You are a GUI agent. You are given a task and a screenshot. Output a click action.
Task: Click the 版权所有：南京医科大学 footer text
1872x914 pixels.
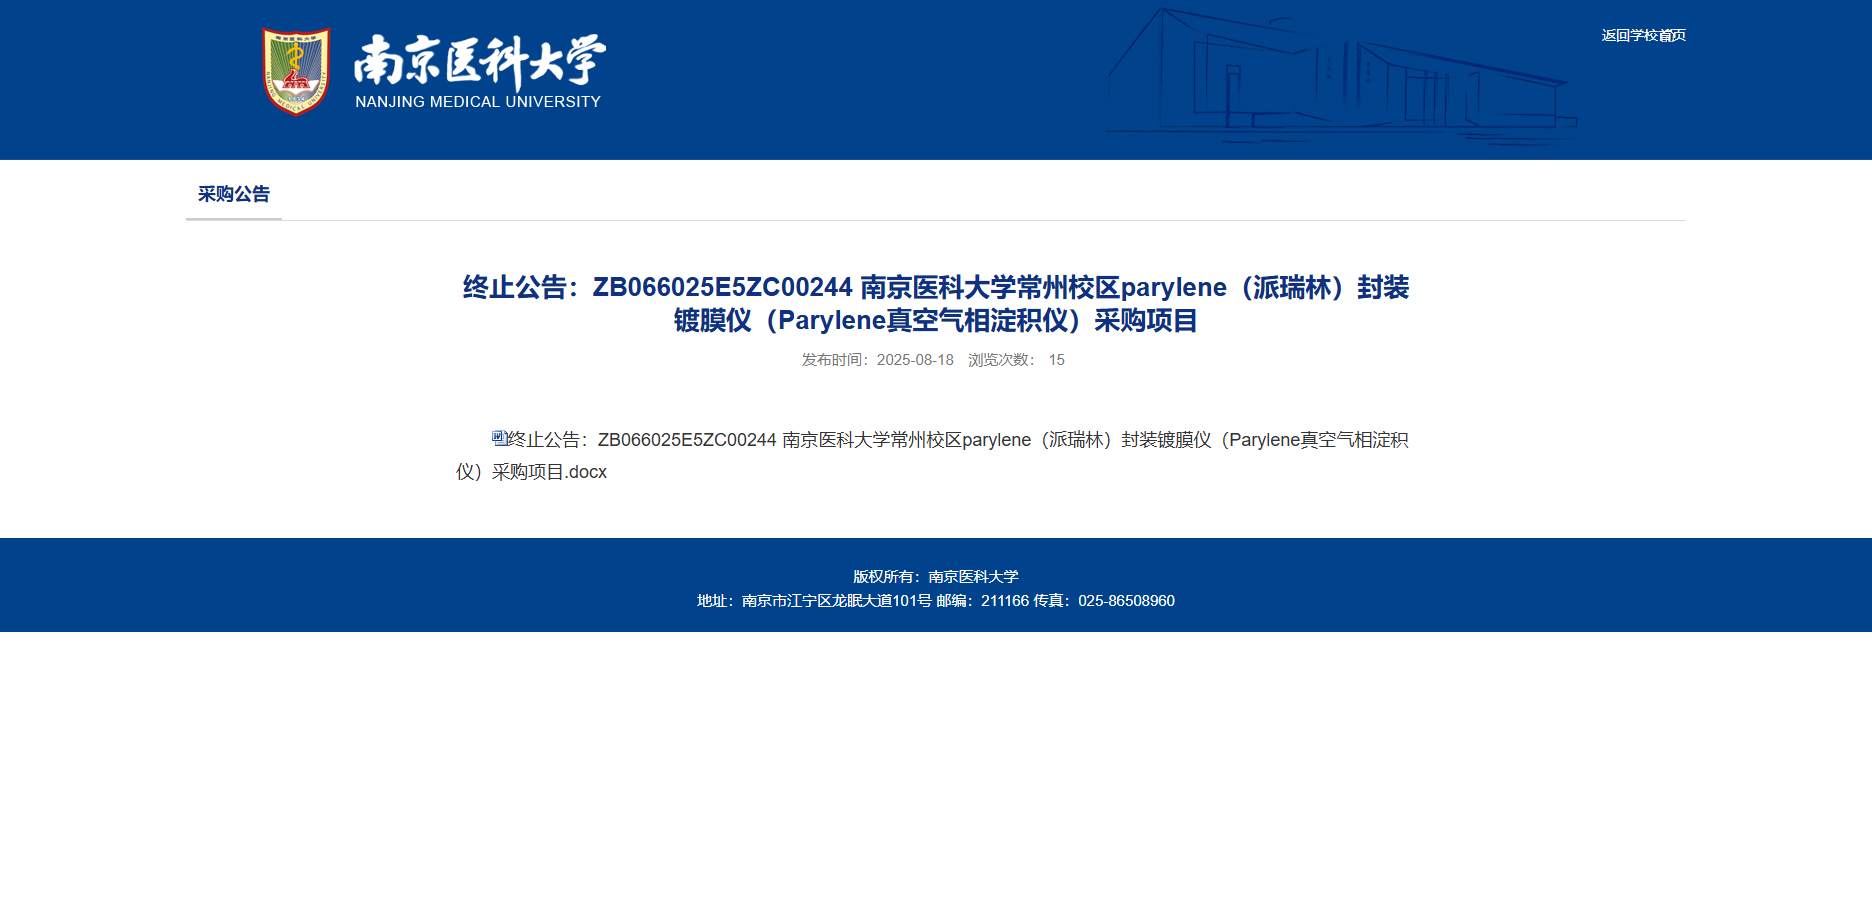pos(936,577)
